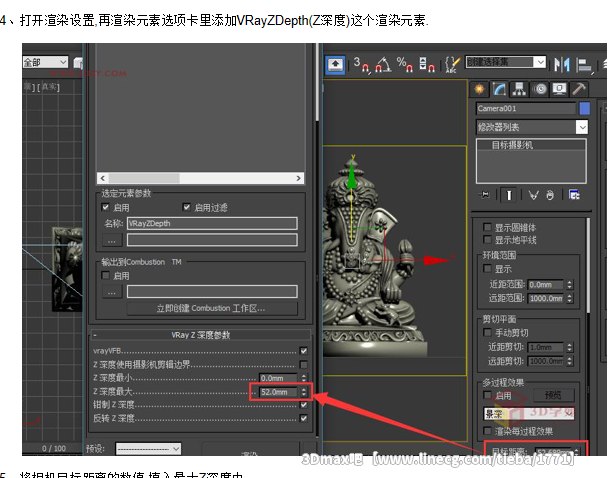
Task: Toggle 显示 checkbox under 环境范围
Action: coord(487,269)
